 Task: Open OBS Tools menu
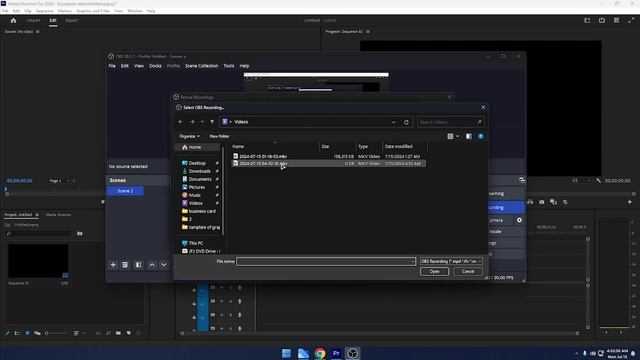pos(229,66)
